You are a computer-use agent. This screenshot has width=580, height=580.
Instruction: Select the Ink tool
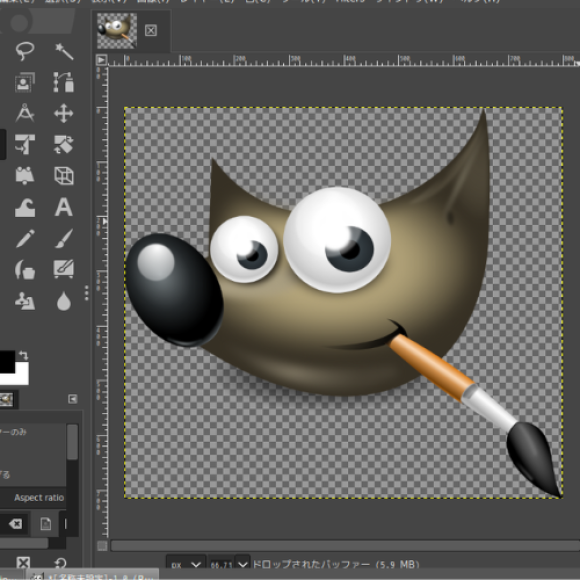[25, 269]
